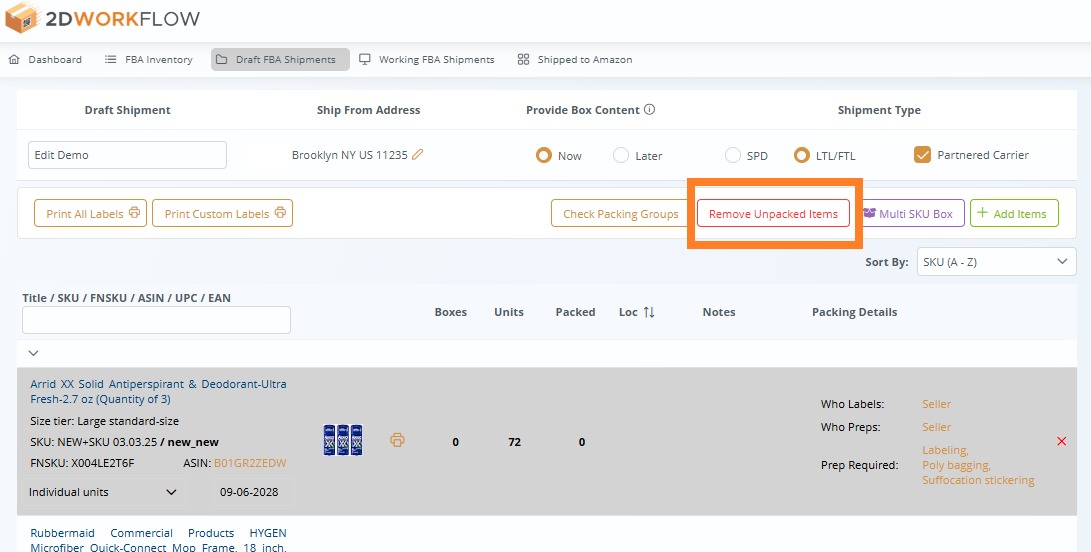Uncheck the Partnered Carrier checkbox
The height and width of the screenshot is (552, 1091).
click(x=922, y=155)
